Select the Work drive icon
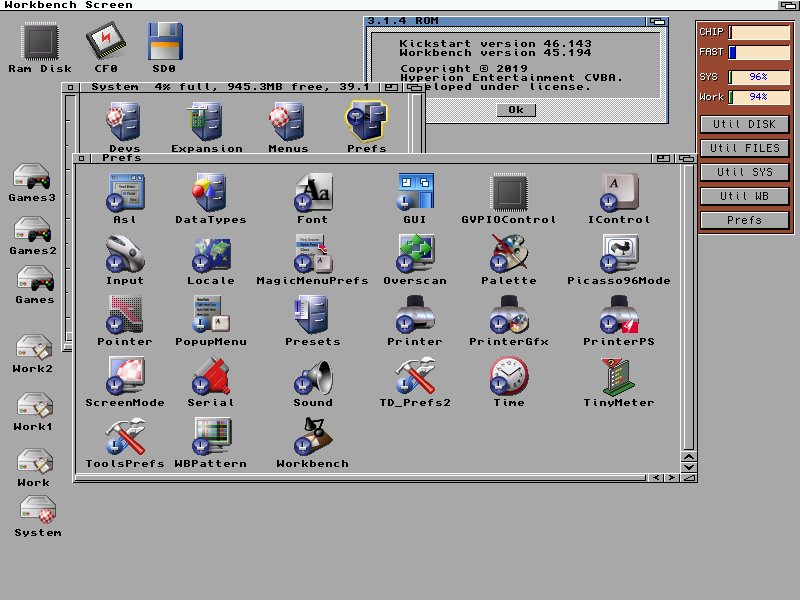 coord(34,461)
